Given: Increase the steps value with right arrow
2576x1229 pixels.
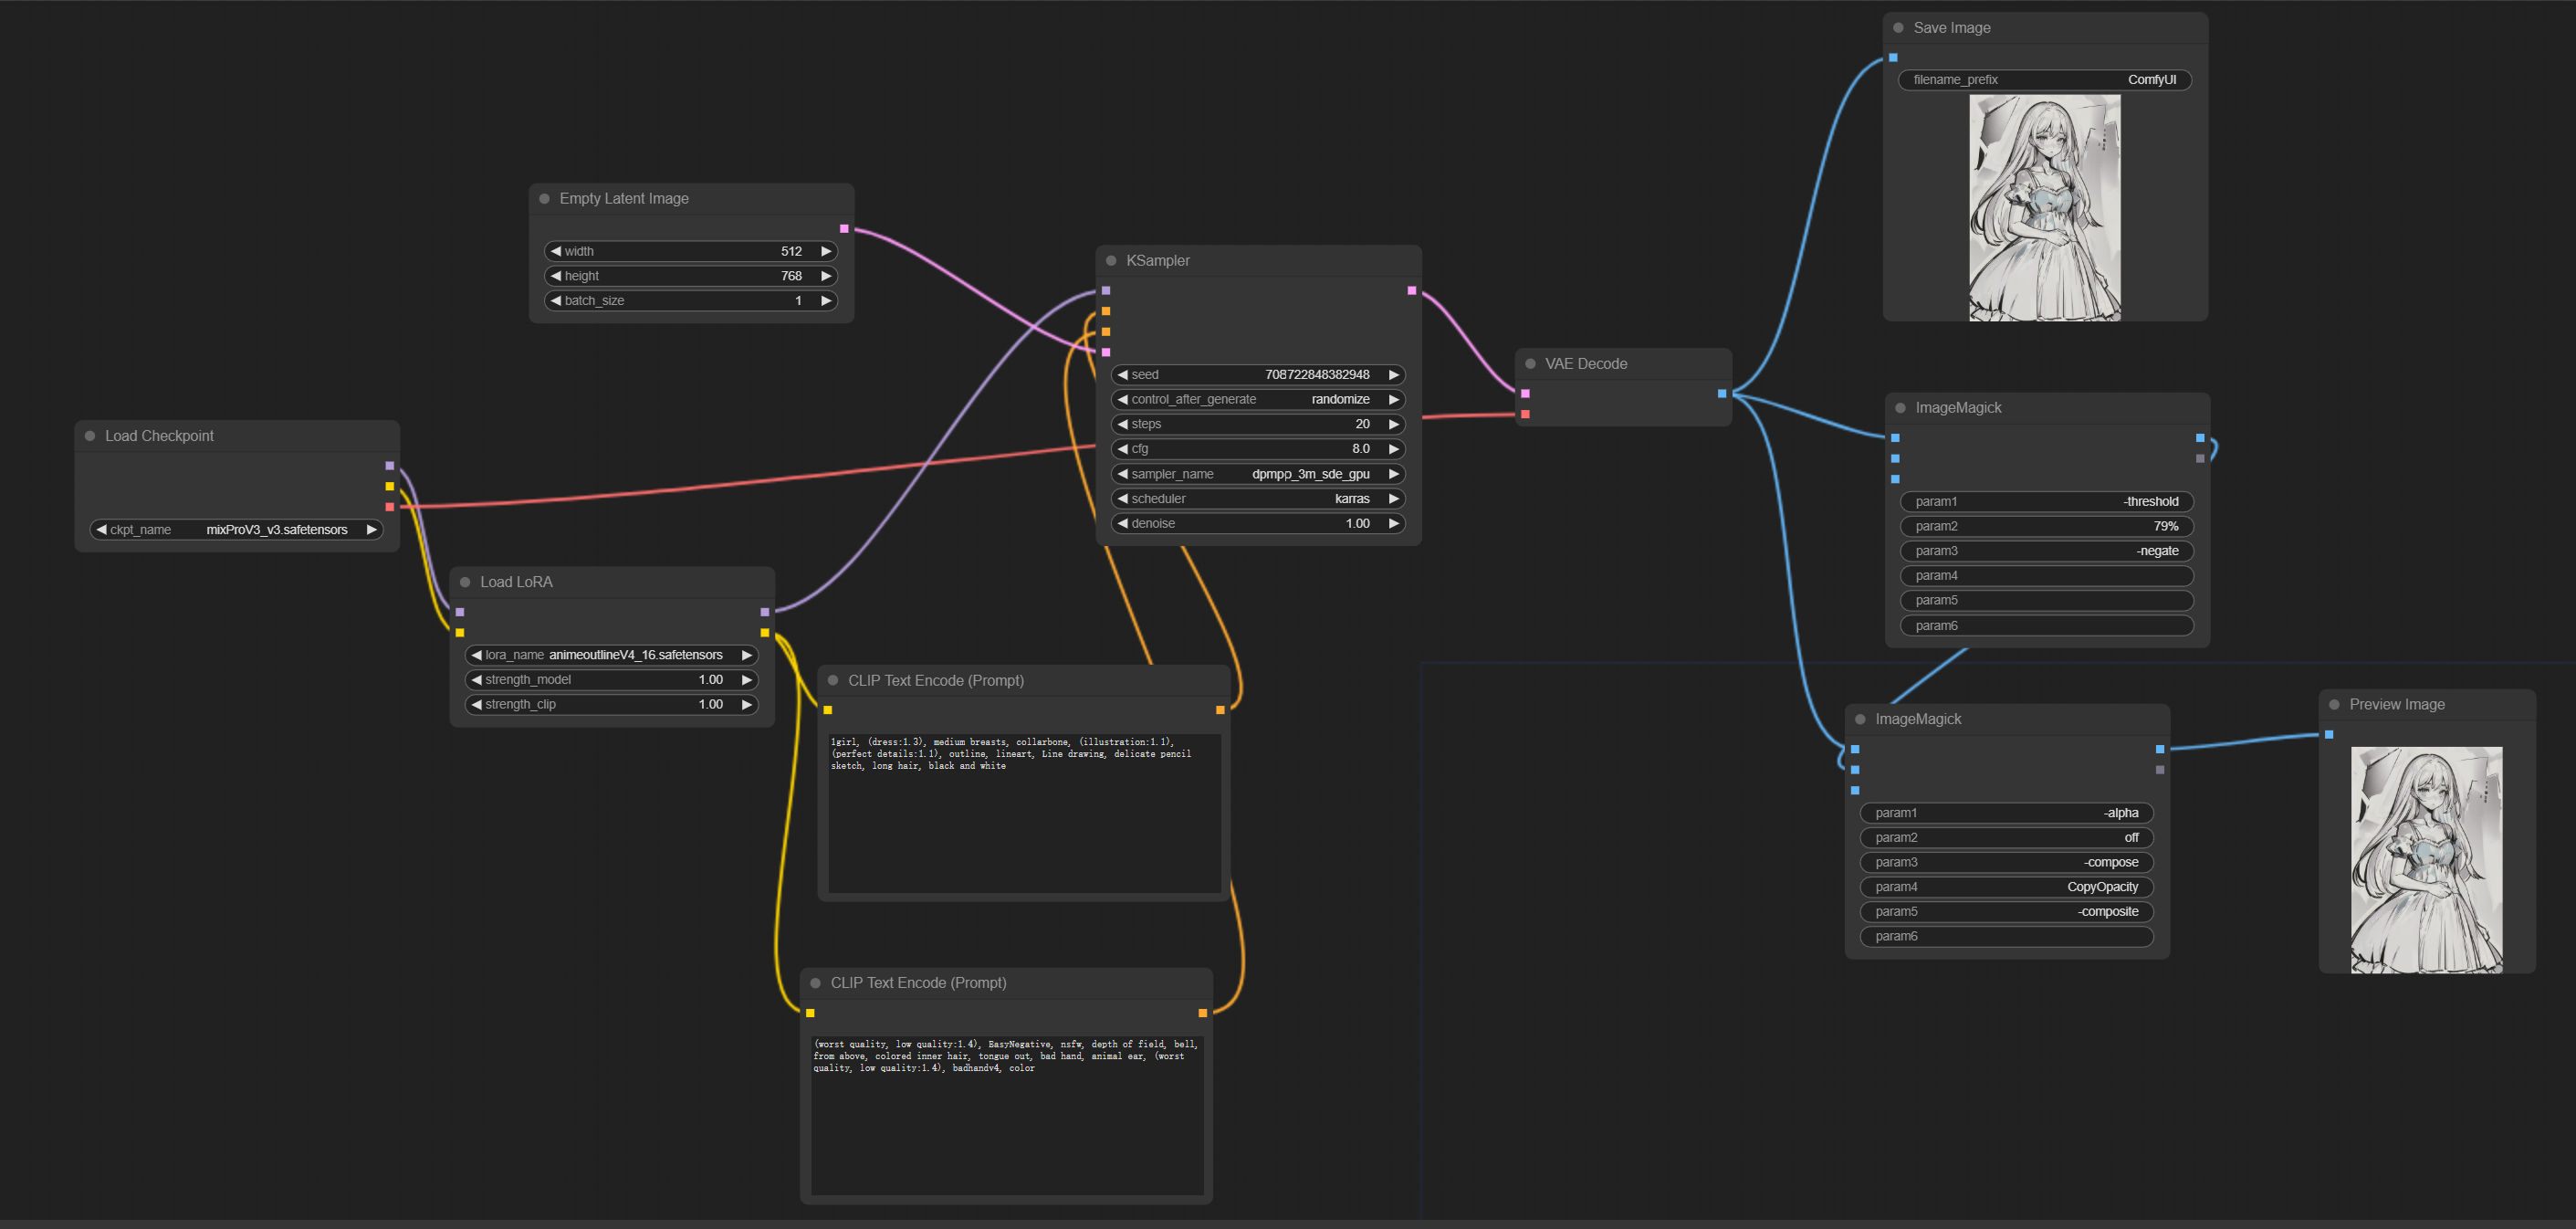Looking at the screenshot, I should (x=1393, y=424).
